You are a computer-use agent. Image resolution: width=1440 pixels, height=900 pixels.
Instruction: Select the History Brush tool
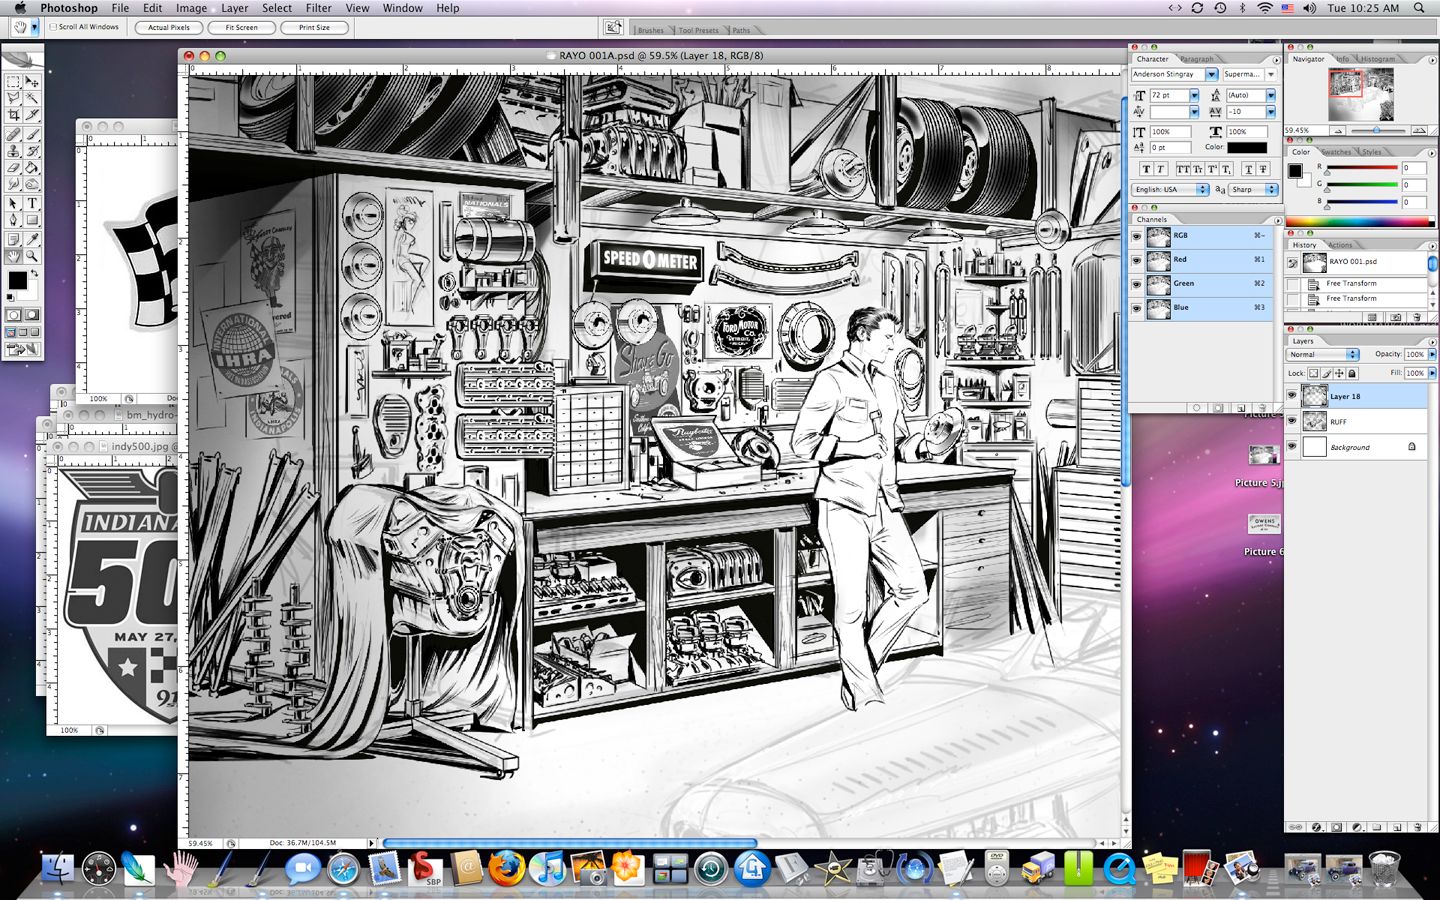[32, 151]
